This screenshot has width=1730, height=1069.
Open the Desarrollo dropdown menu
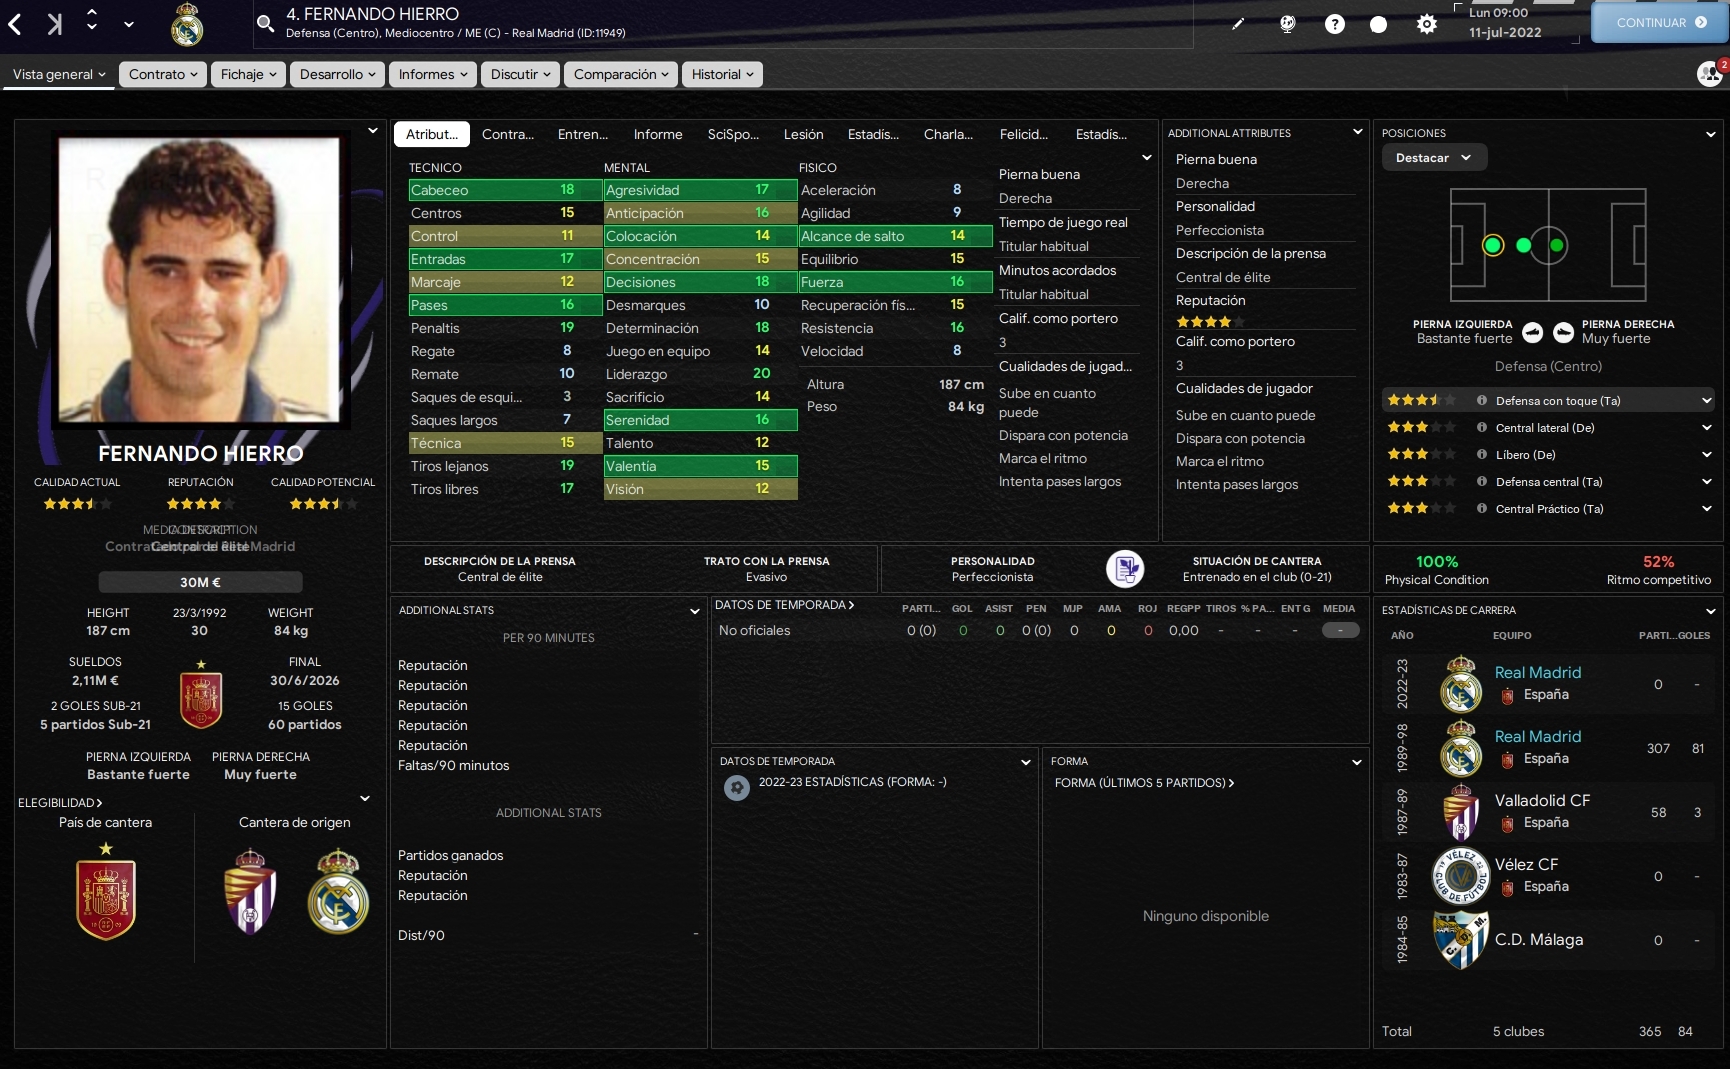pyautogui.click(x=338, y=74)
